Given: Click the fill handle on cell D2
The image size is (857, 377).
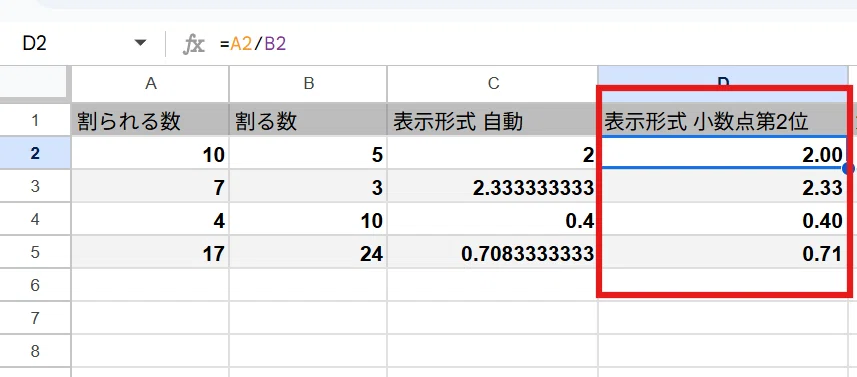Looking at the screenshot, I should (x=848, y=168).
